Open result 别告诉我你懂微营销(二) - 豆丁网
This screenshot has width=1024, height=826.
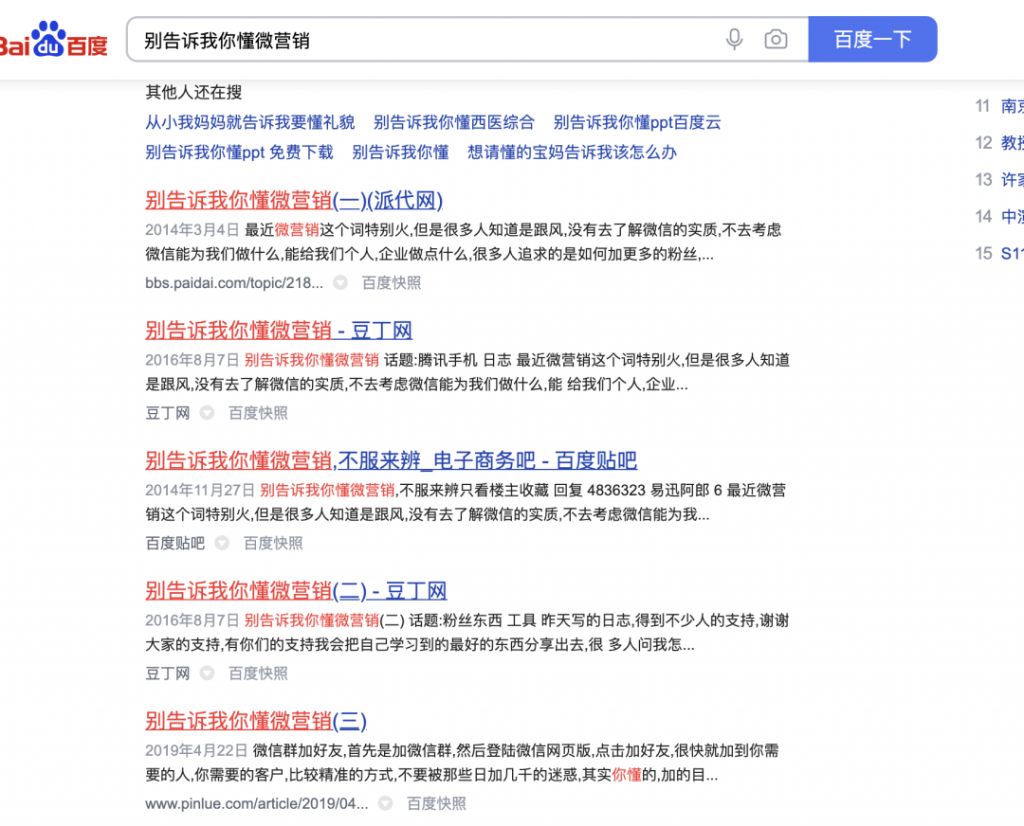[x=296, y=591]
